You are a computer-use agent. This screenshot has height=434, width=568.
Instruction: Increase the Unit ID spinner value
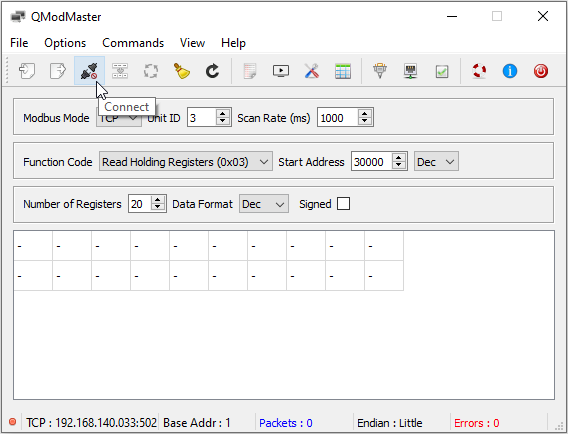(223, 113)
